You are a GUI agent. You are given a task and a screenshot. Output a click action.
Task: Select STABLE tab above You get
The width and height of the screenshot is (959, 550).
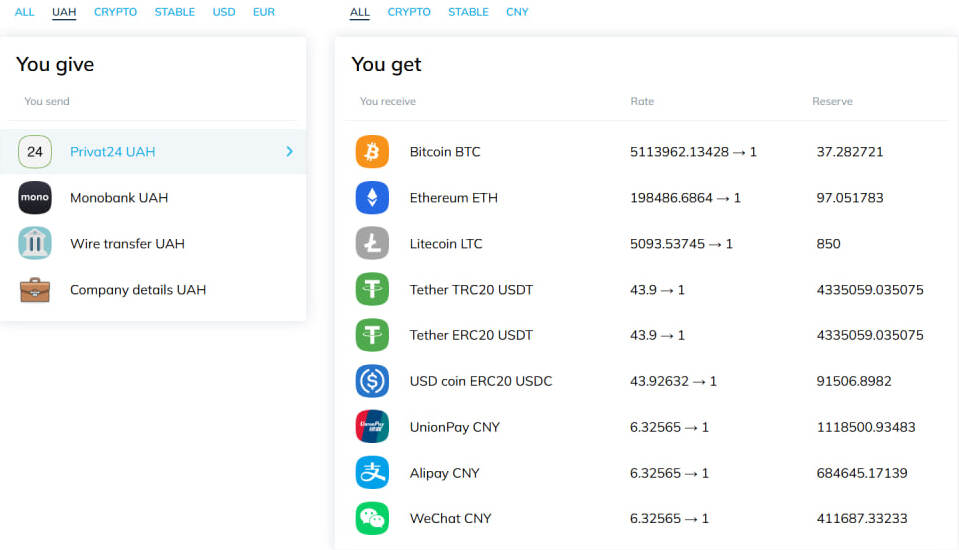[468, 12]
